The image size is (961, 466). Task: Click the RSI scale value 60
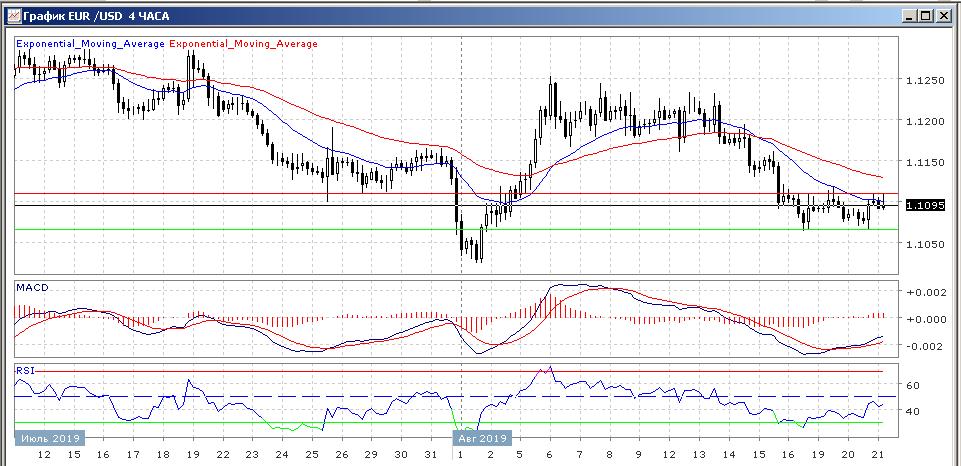point(912,384)
